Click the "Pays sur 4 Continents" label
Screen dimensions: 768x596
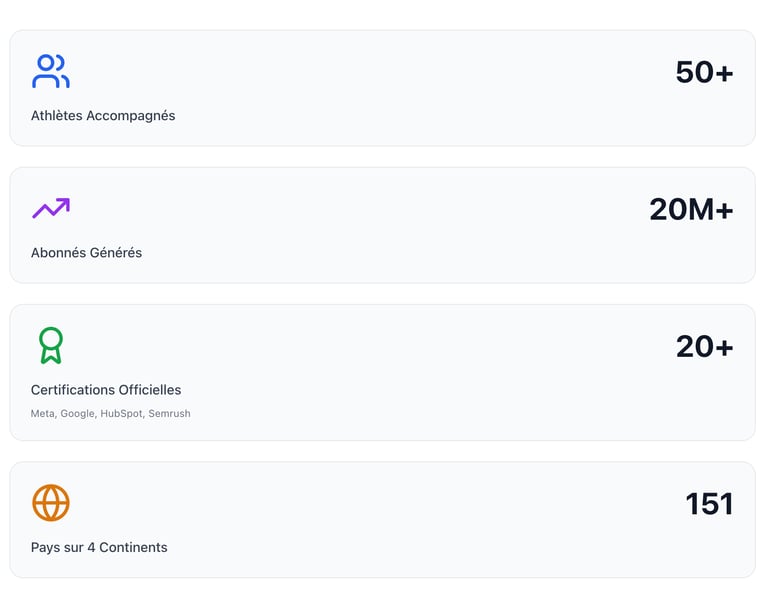(x=99, y=548)
